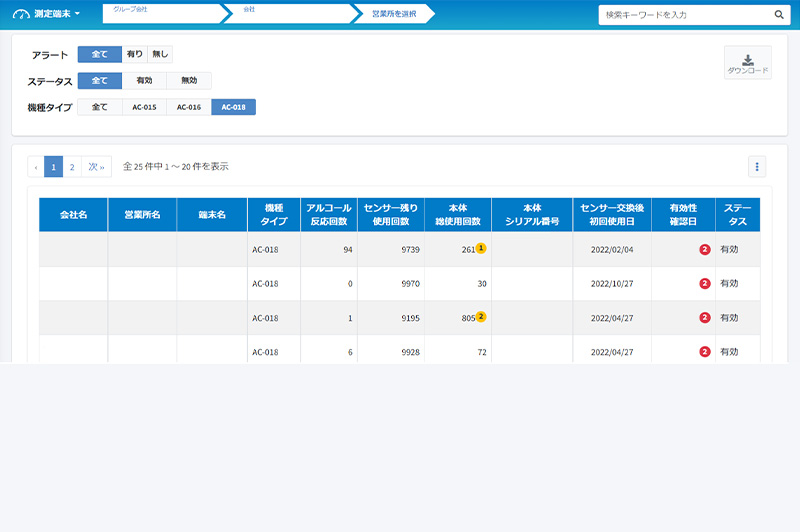Viewport: 800px width, 532px height.
Task: Click the download icon button
Action: pos(747,62)
